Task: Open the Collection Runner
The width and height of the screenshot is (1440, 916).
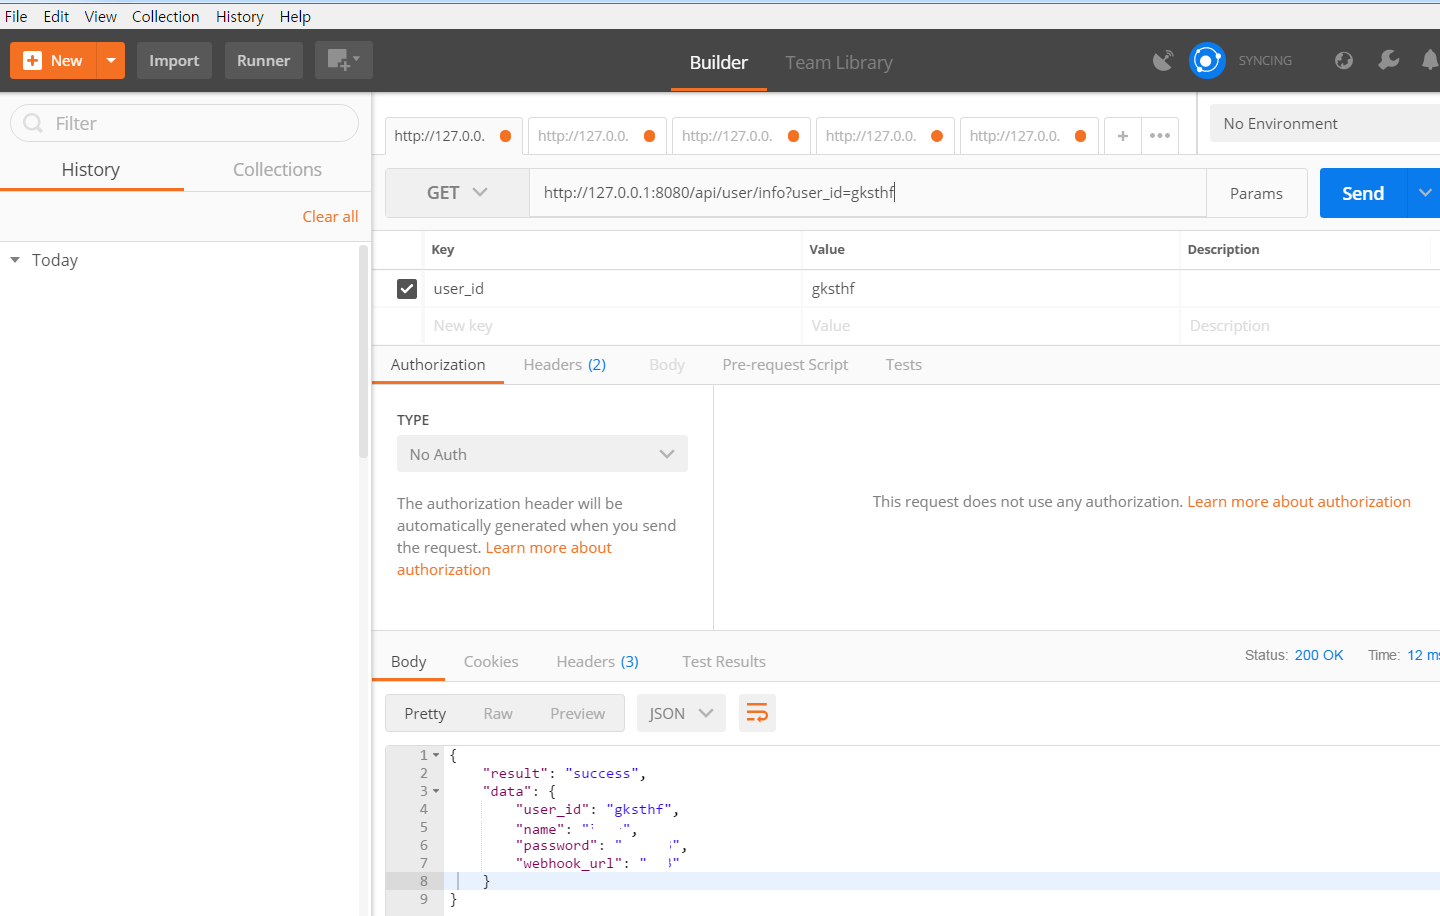Action: [263, 60]
